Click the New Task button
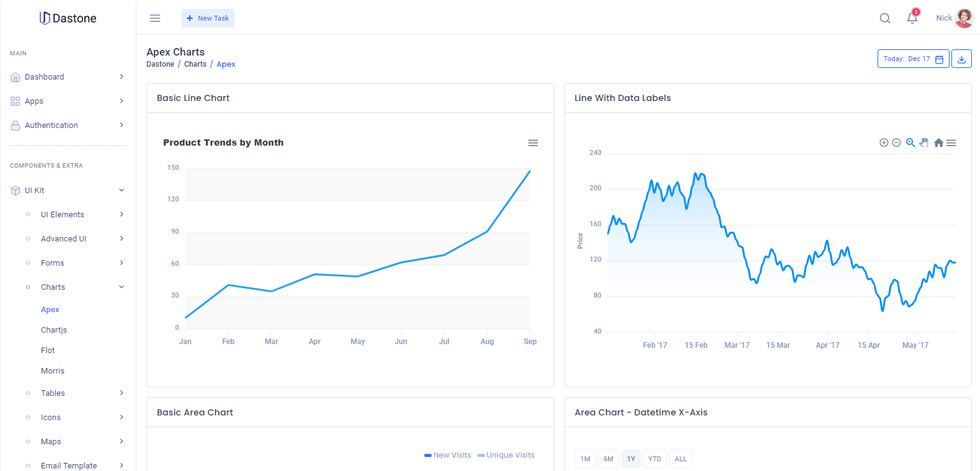Screen dimensions: 980x471 [208, 18]
